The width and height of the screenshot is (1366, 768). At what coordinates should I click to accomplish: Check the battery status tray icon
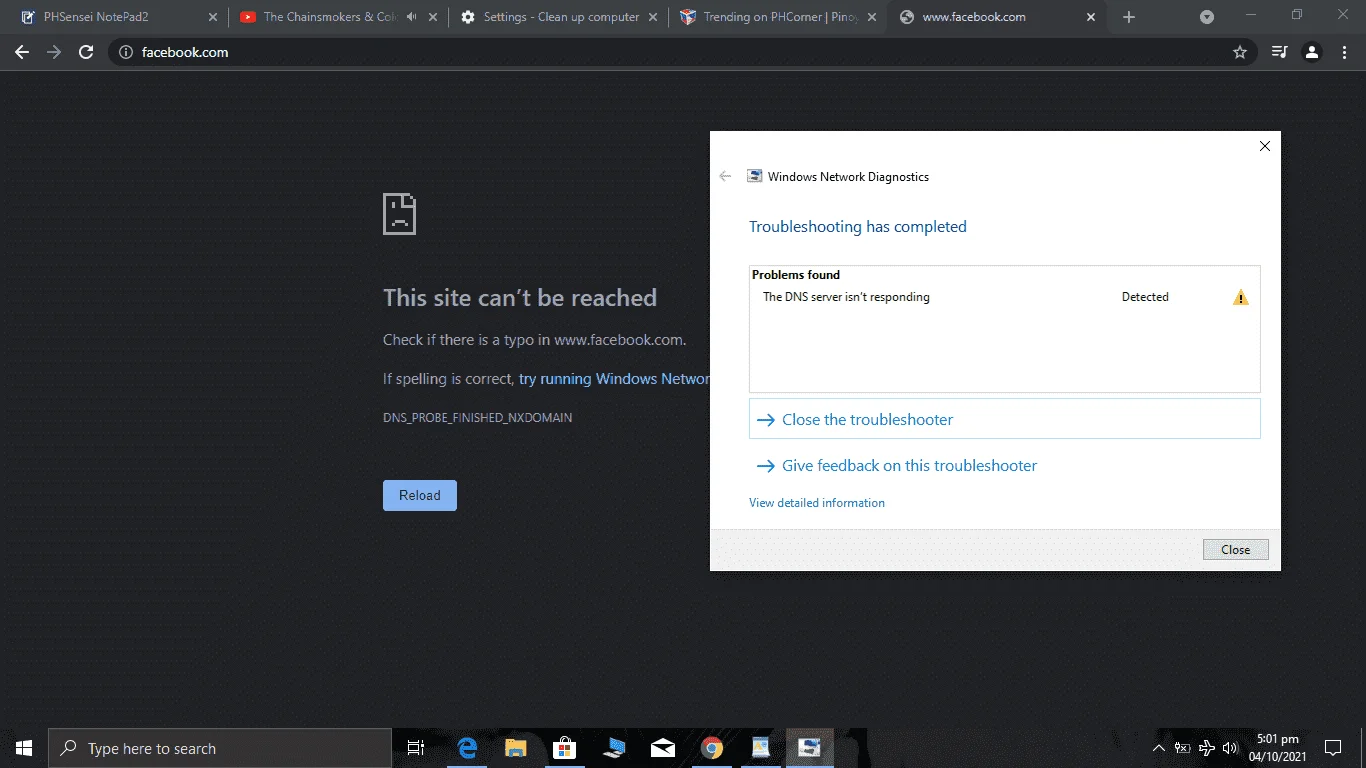point(1183,748)
